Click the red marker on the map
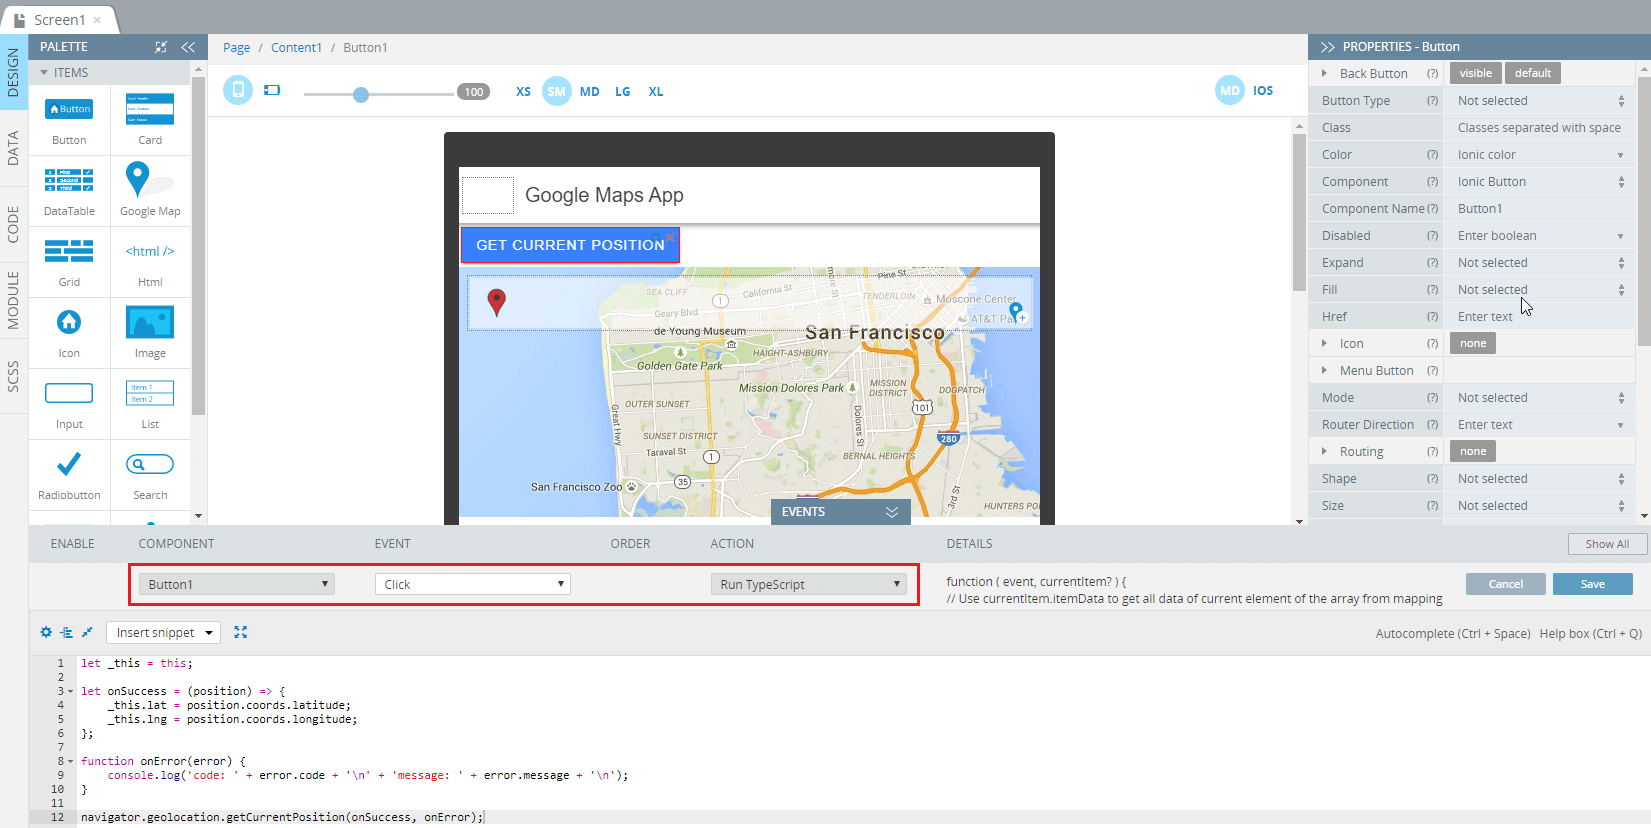The height and width of the screenshot is (828, 1651). (x=496, y=301)
